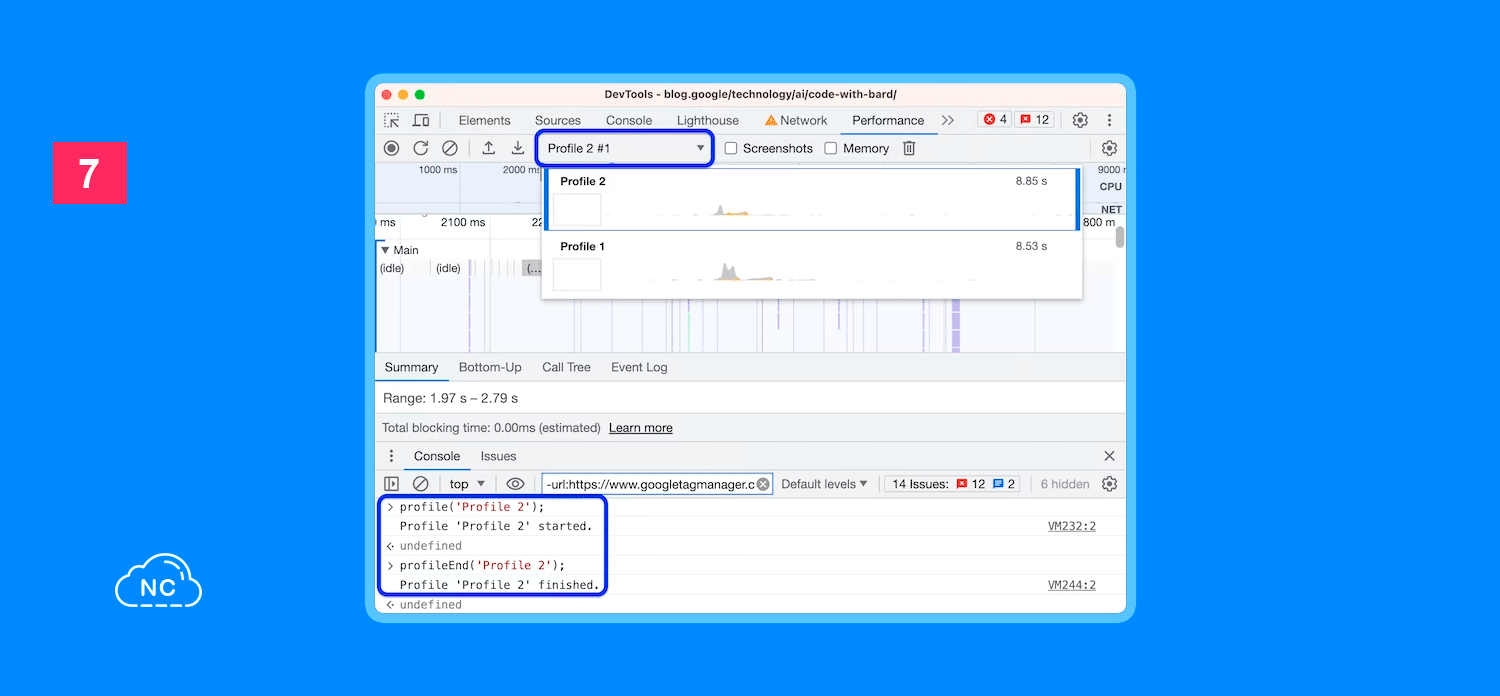Screen dimensions: 1500x696
Task: Open the Profile 2 #1 recording dropdown
Action: click(x=625, y=148)
